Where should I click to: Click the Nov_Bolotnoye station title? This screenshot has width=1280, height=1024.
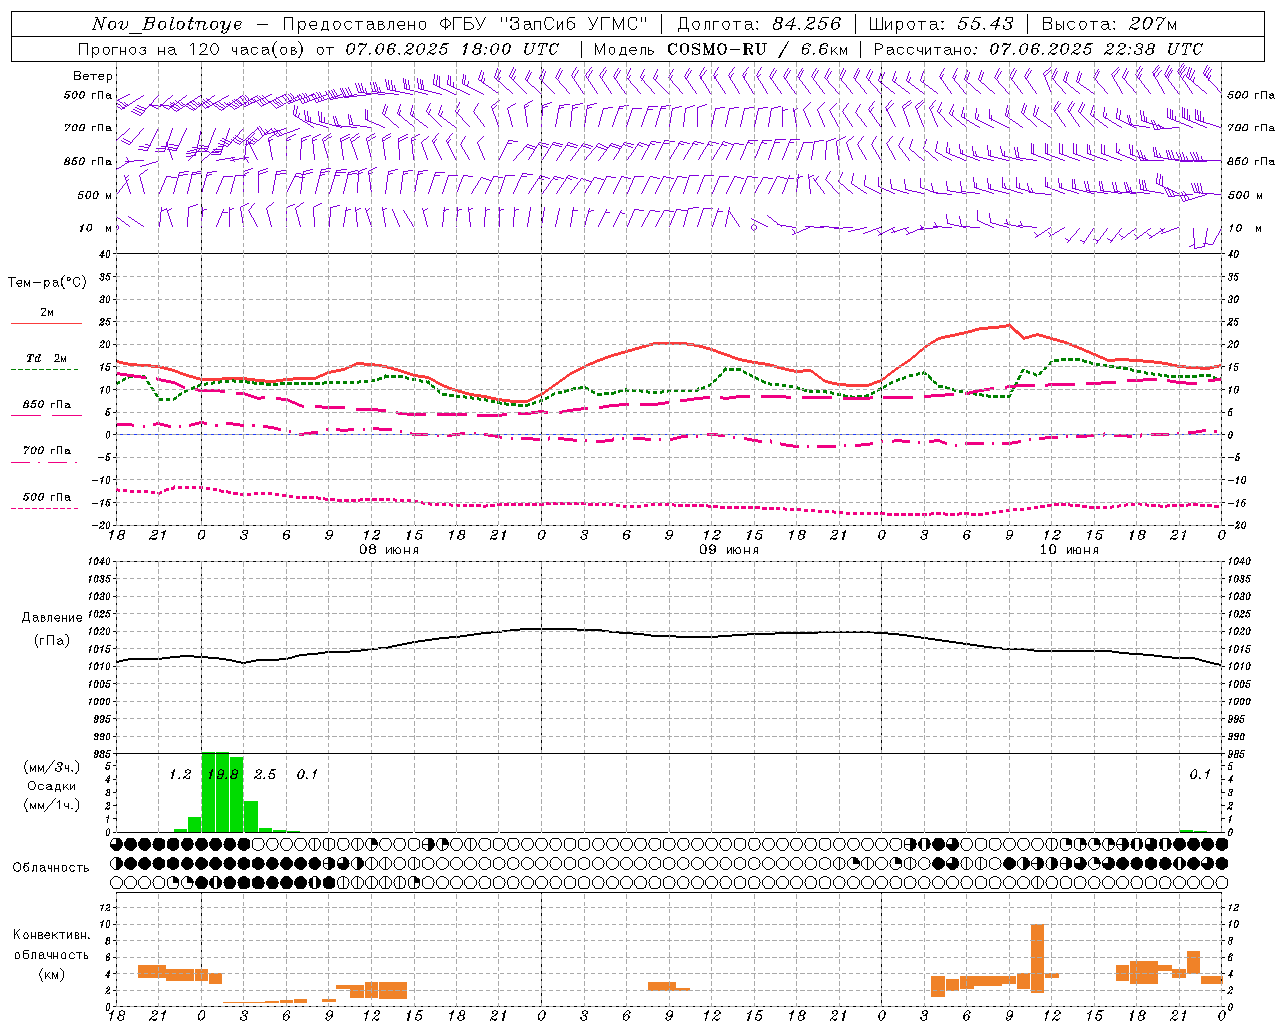point(167,24)
